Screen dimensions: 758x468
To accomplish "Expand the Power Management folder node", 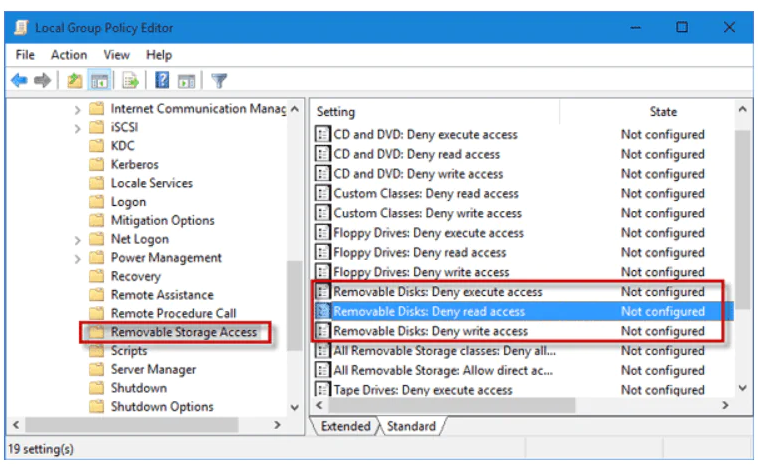I will 77,258.
